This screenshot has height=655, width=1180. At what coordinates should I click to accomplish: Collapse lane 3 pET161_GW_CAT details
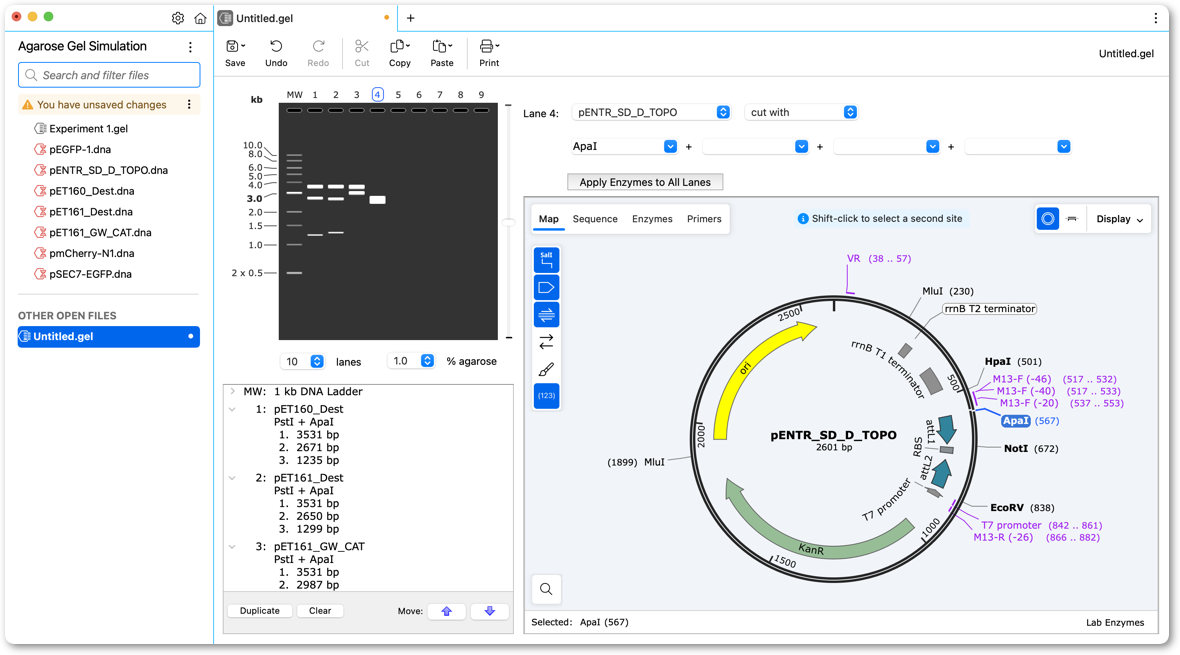click(233, 547)
